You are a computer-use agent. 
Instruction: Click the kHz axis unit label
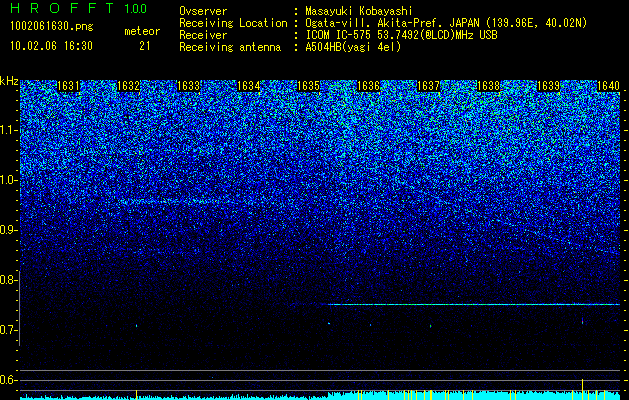click(9, 81)
